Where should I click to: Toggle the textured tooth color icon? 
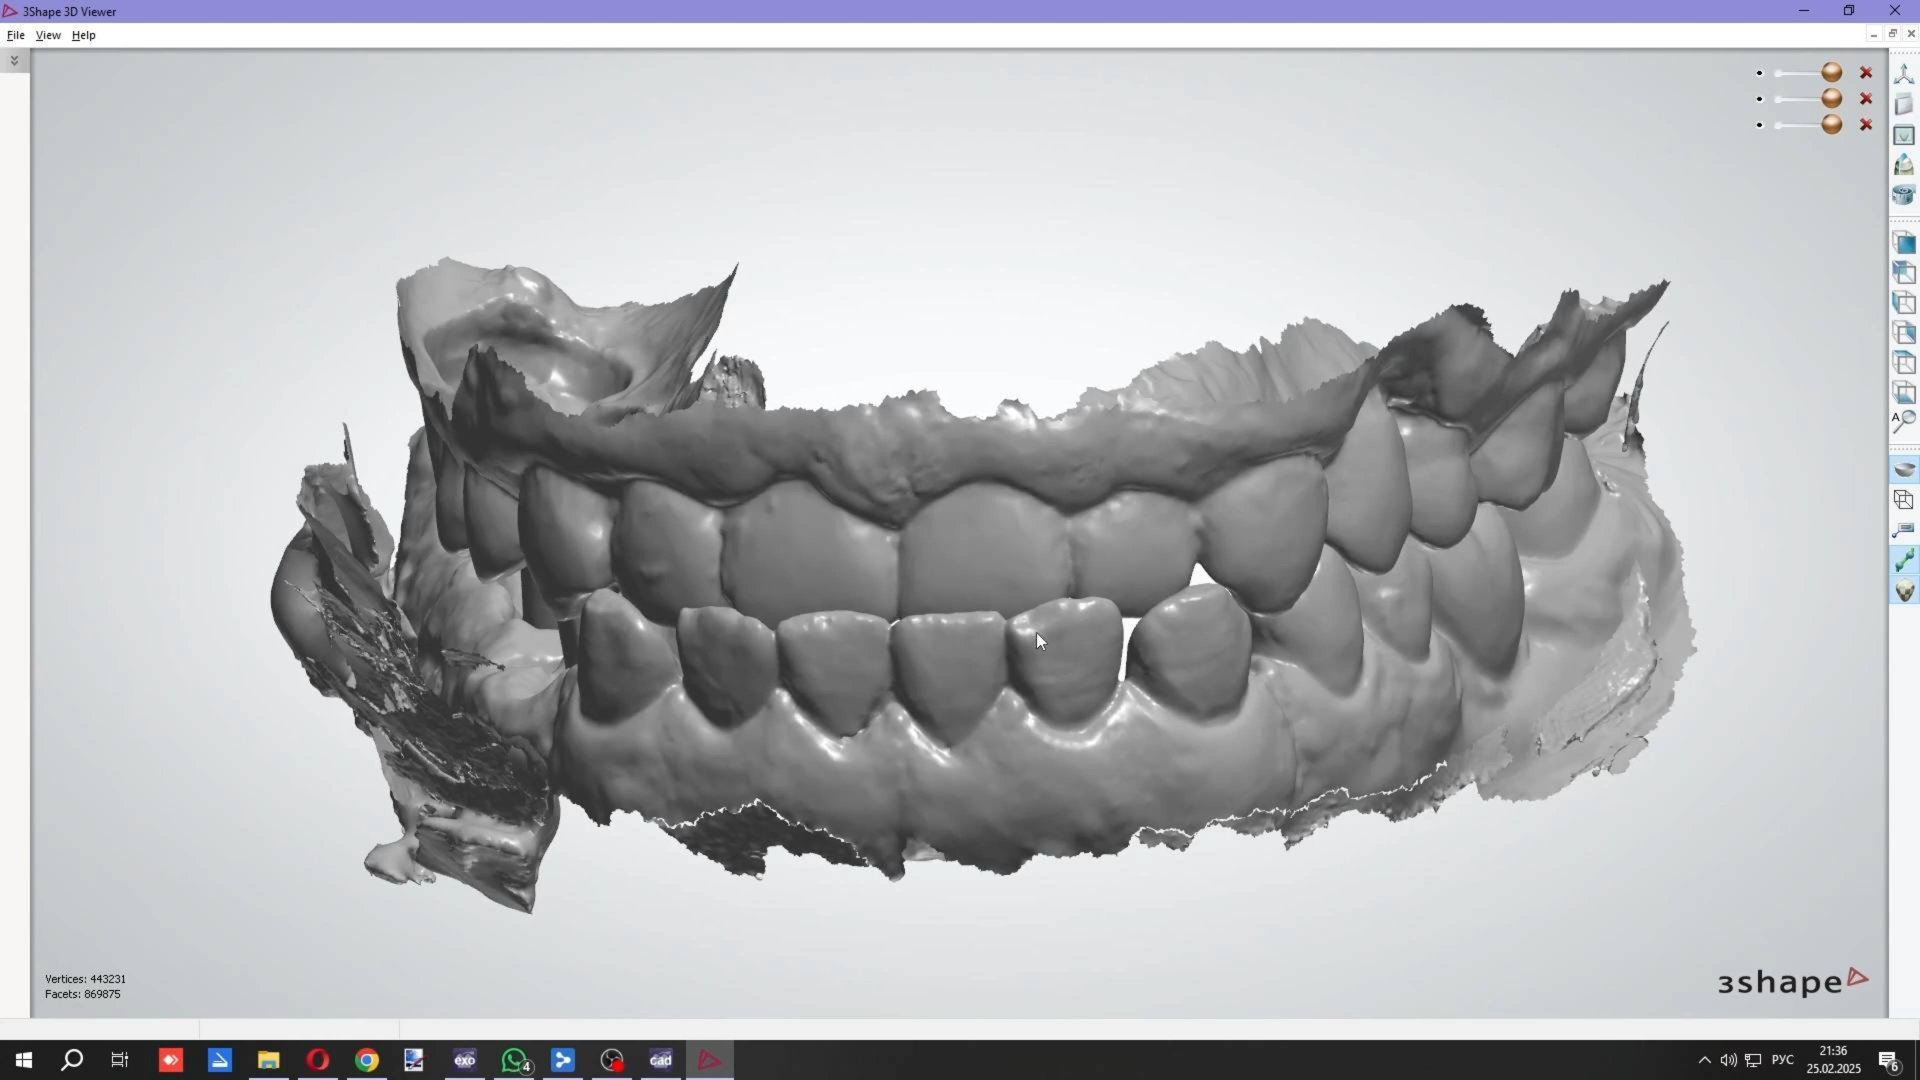click(1904, 591)
